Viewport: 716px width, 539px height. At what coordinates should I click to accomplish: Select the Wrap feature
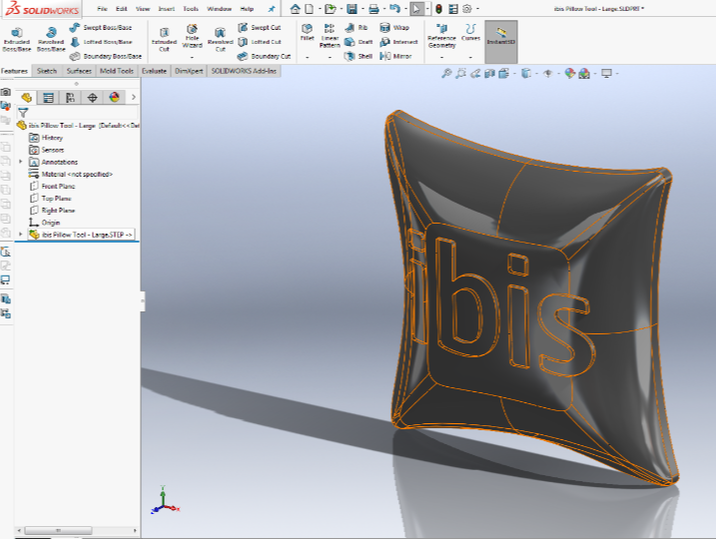coord(395,27)
